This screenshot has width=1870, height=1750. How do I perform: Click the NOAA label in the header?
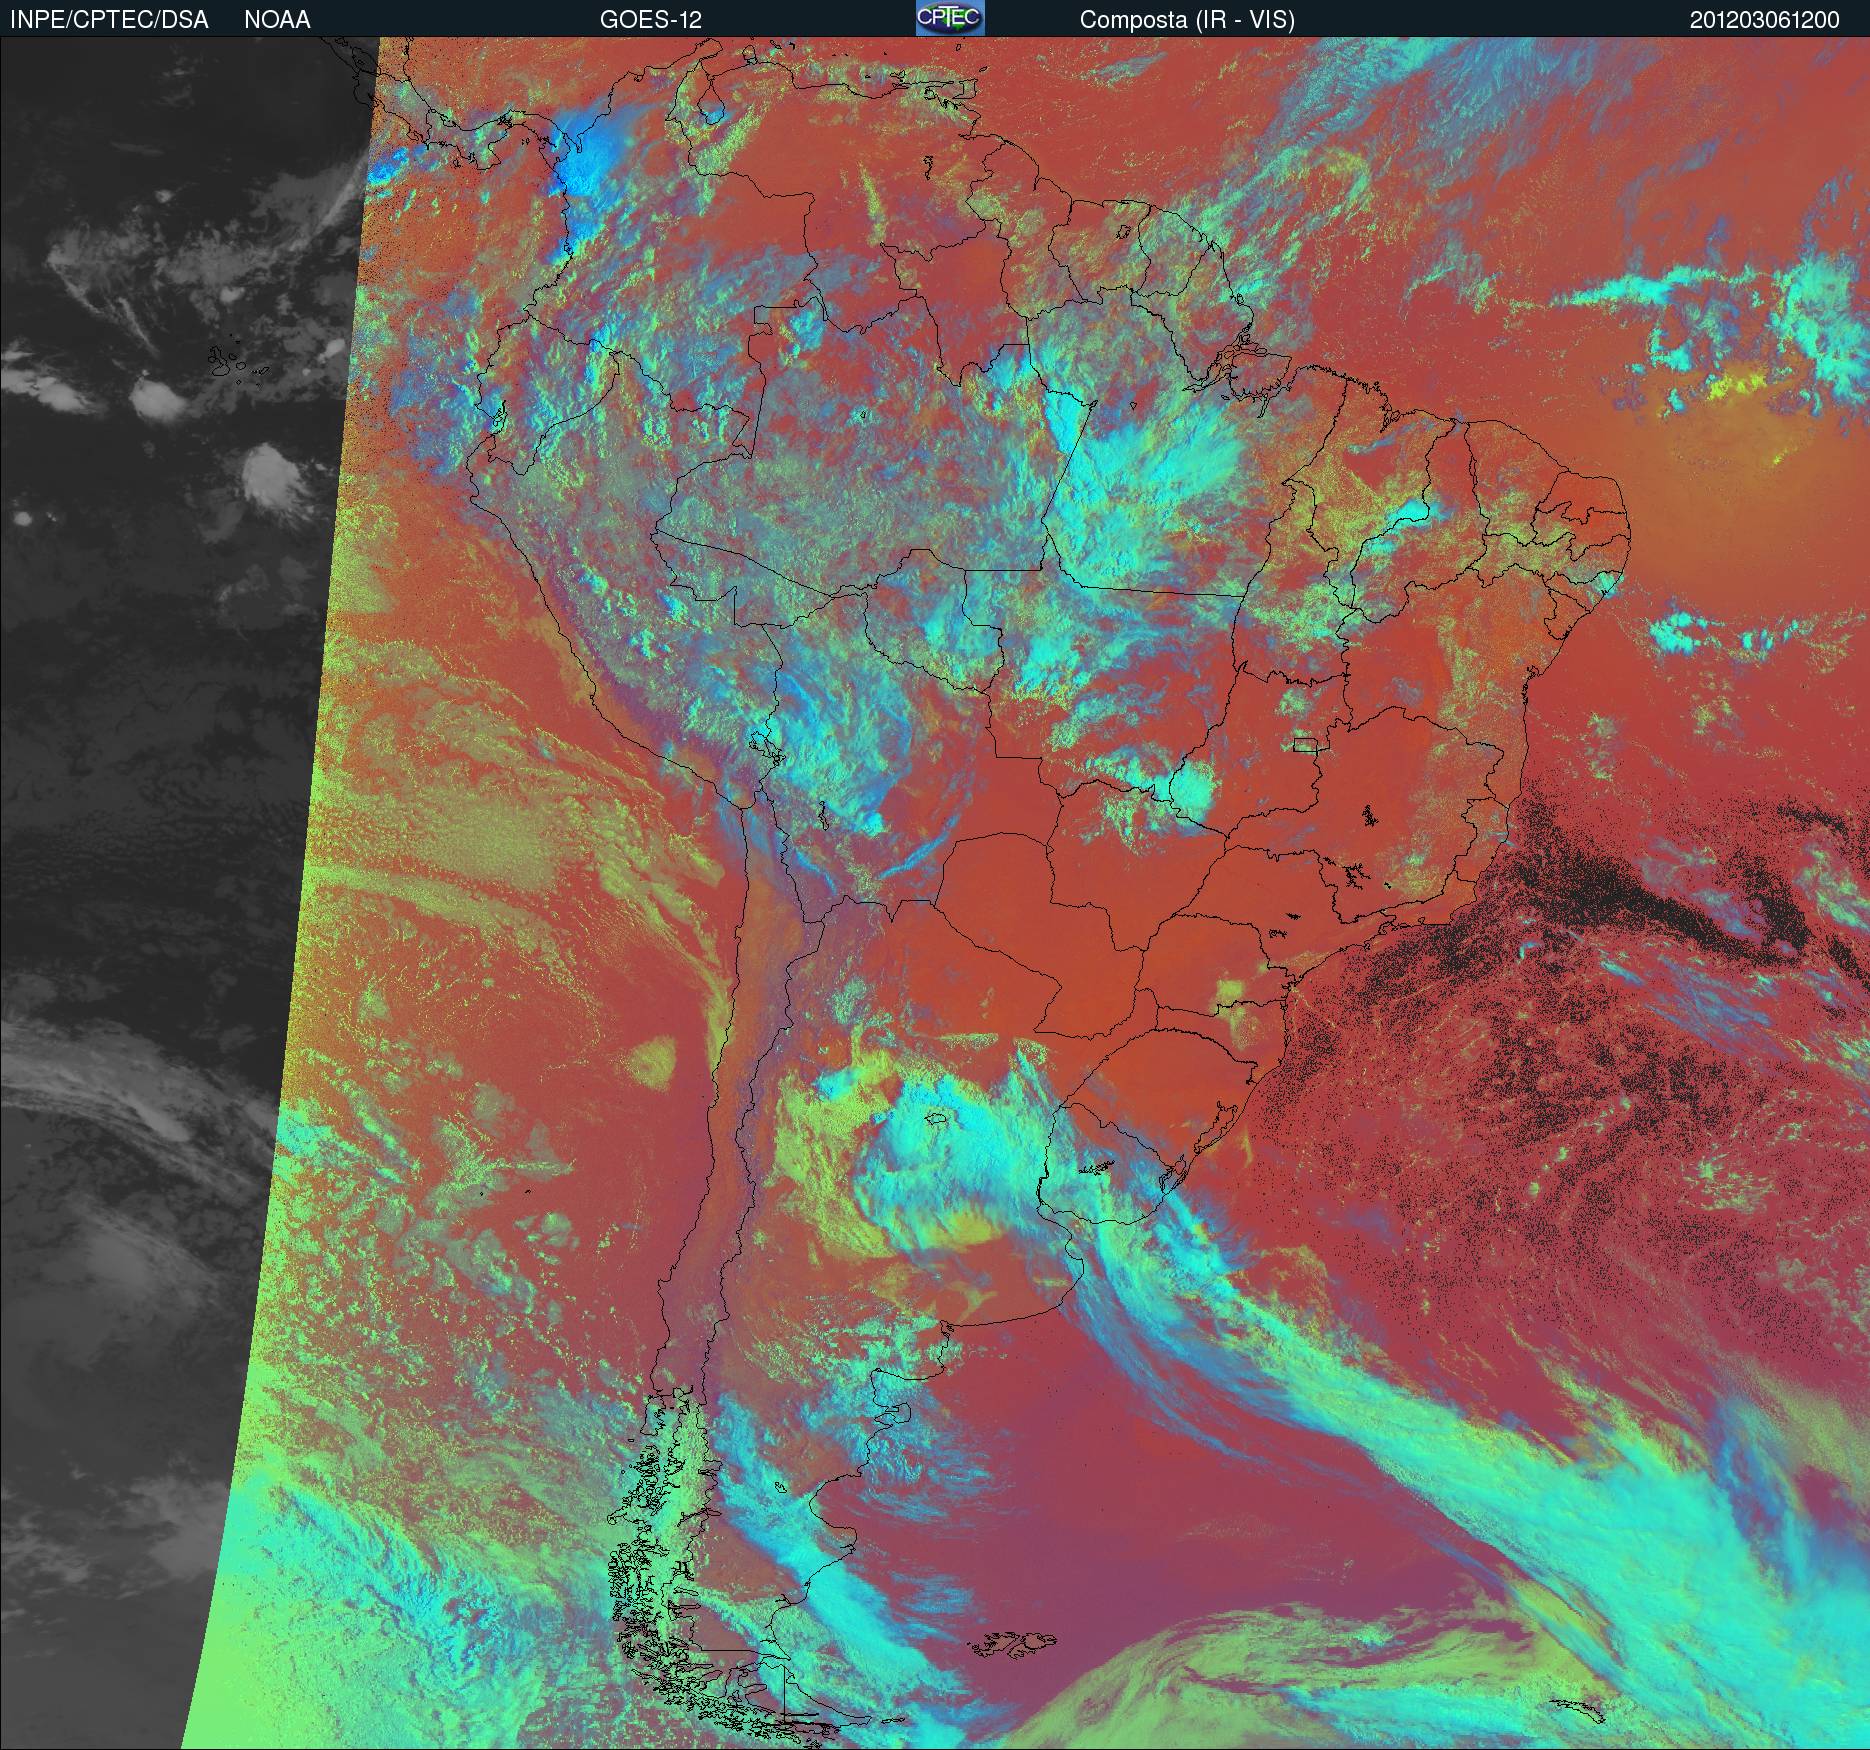click(x=277, y=20)
